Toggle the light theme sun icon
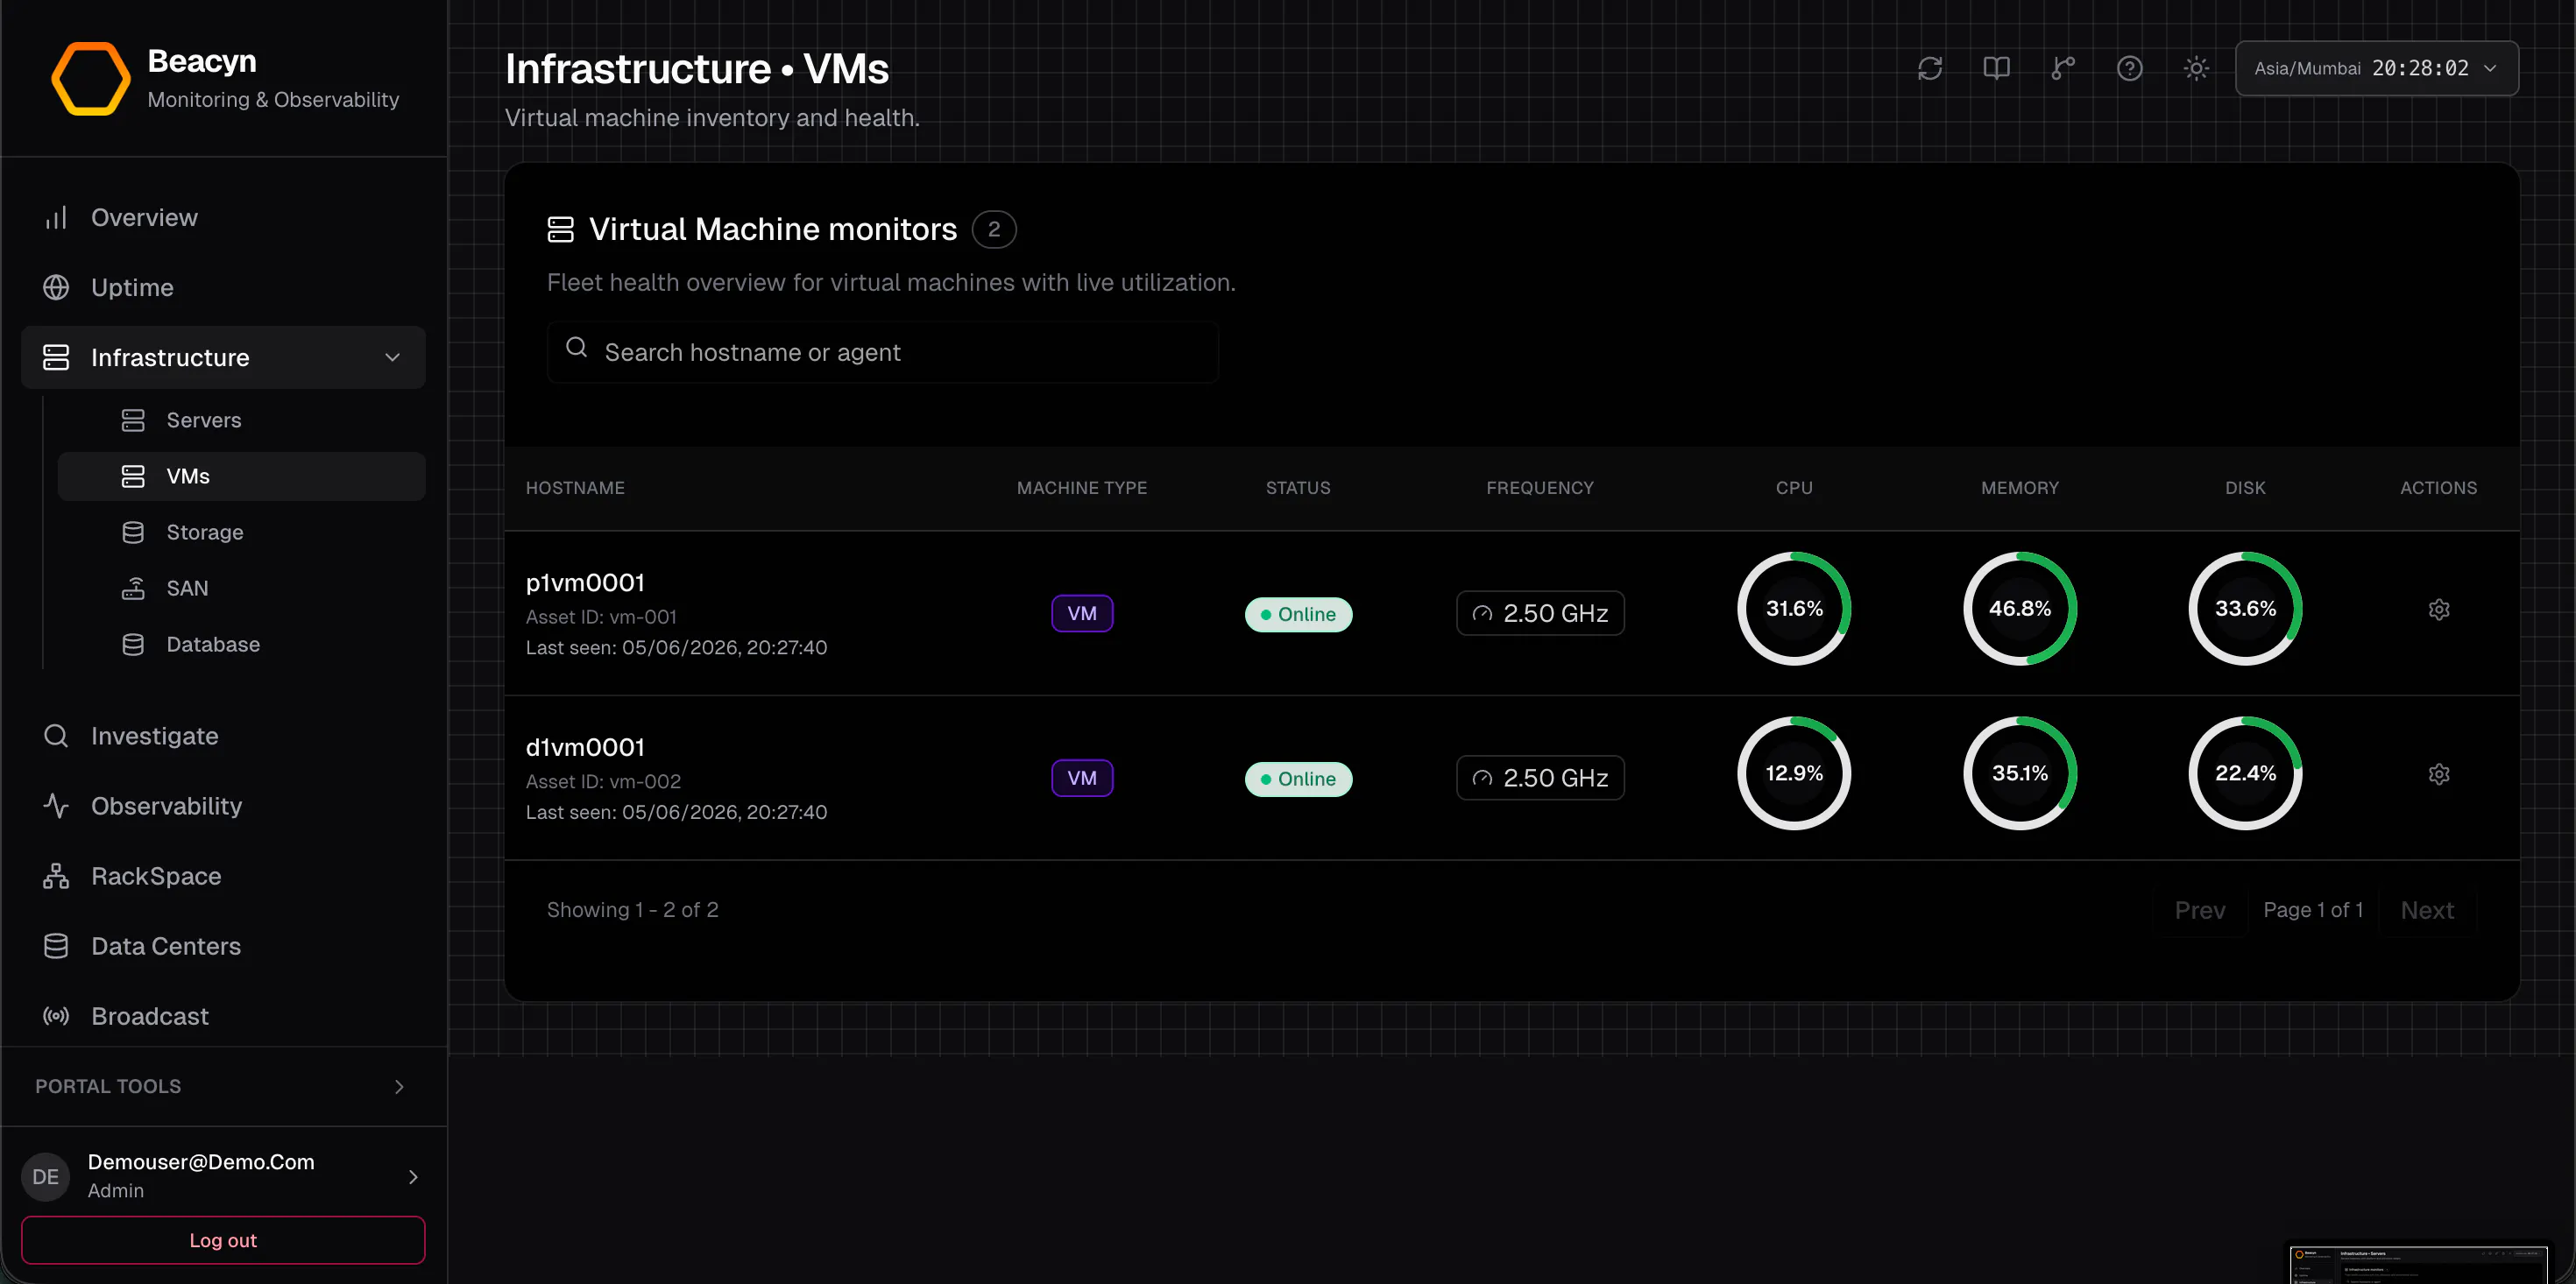The image size is (2576, 1284). (2196, 68)
